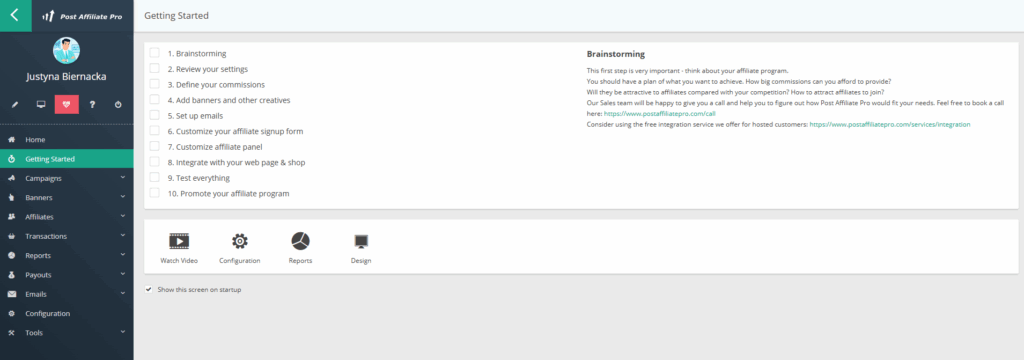
Task: Expand the Affiliates menu chevron
Action: (123, 216)
